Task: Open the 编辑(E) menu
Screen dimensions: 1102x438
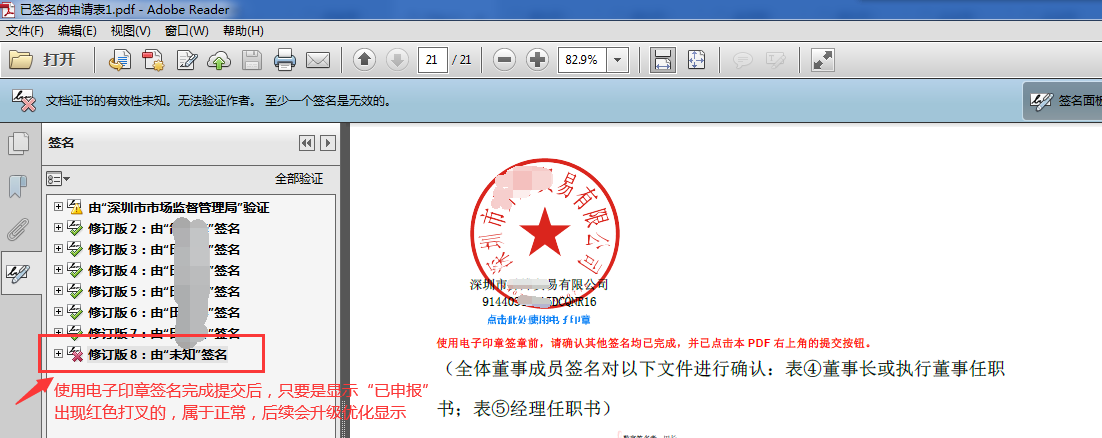Action: point(77,31)
